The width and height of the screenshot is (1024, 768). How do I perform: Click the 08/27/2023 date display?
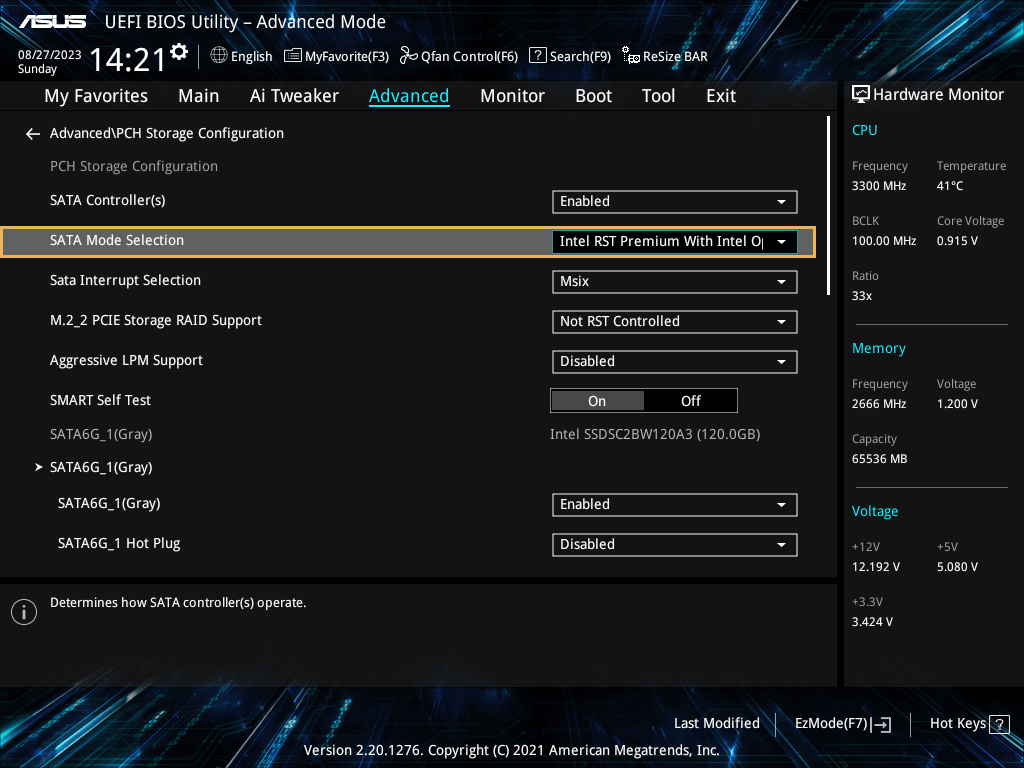[50, 55]
